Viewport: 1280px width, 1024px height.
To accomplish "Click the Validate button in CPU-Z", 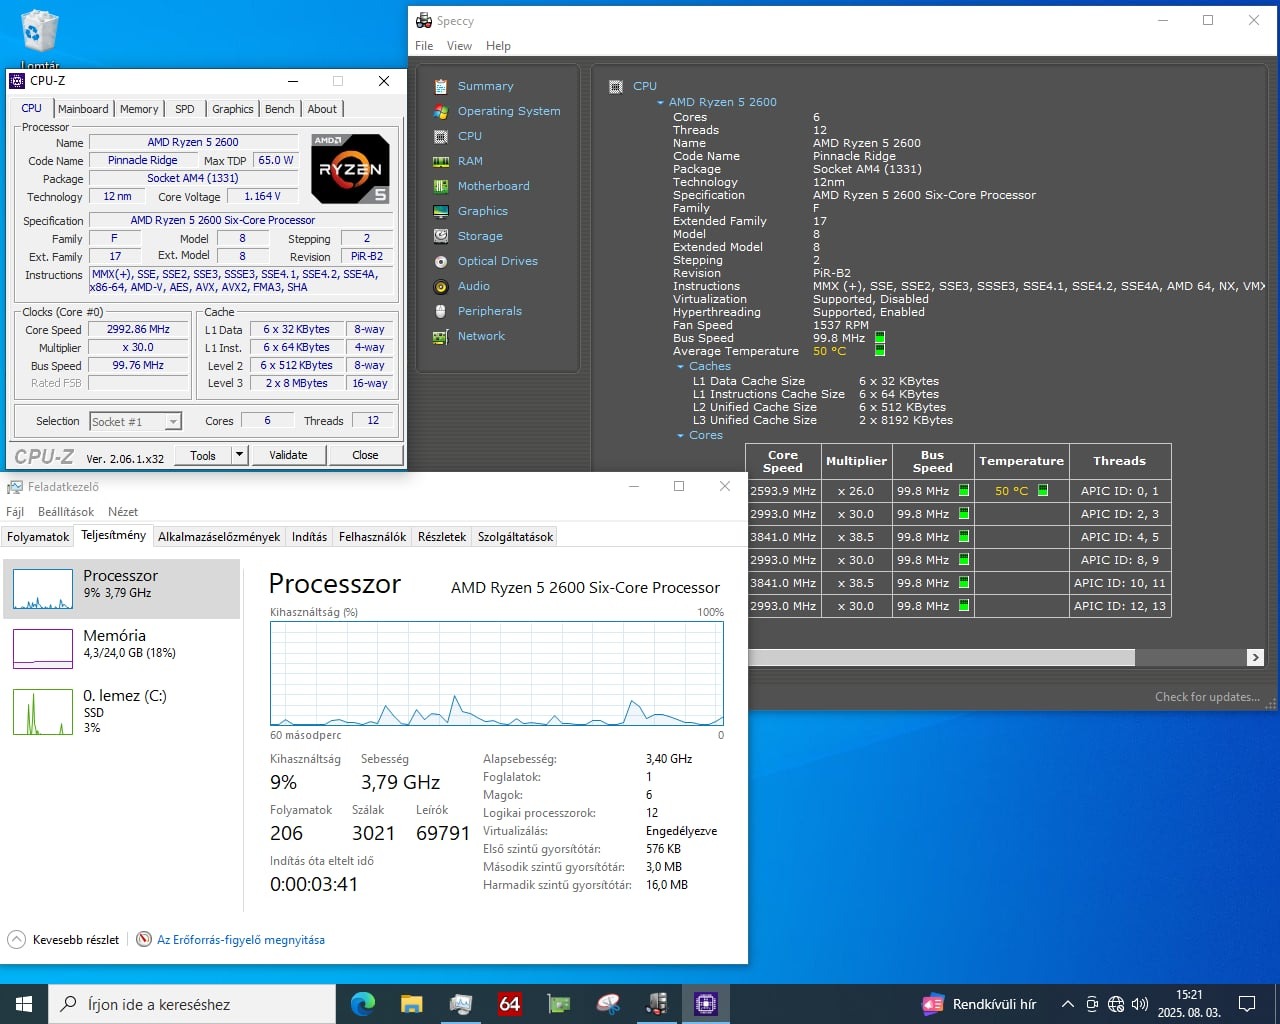I will point(288,455).
